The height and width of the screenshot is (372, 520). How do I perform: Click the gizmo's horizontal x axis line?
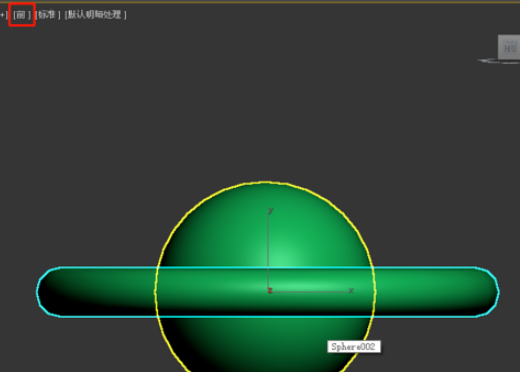[310, 292]
